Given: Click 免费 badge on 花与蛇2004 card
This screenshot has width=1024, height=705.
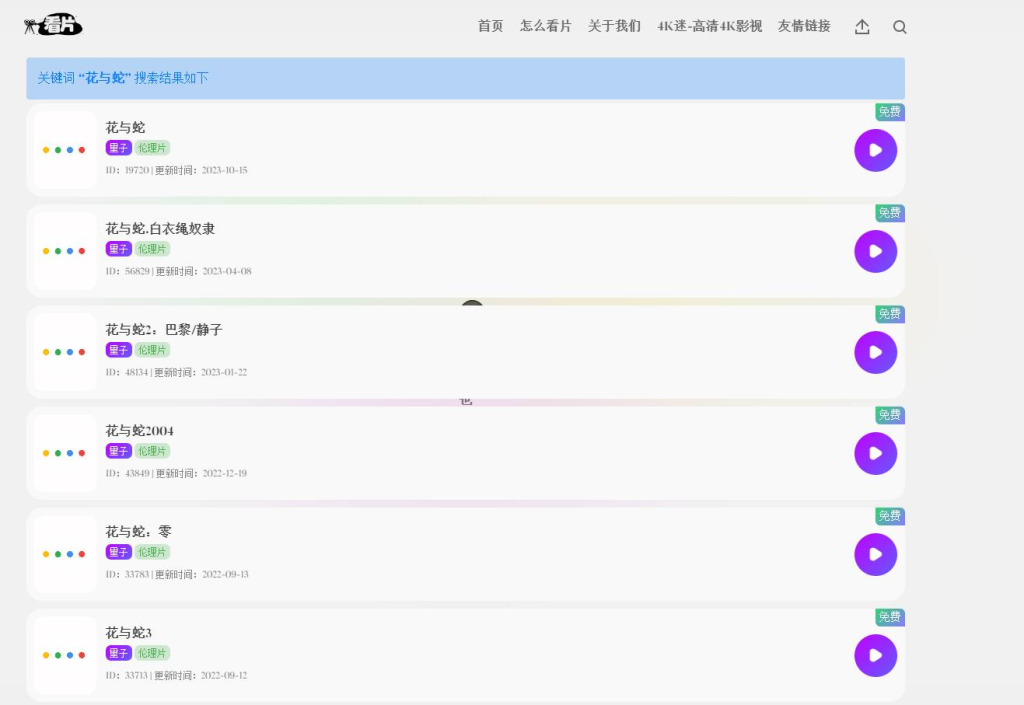Looking at the screenshot, I should coord(889,415).
